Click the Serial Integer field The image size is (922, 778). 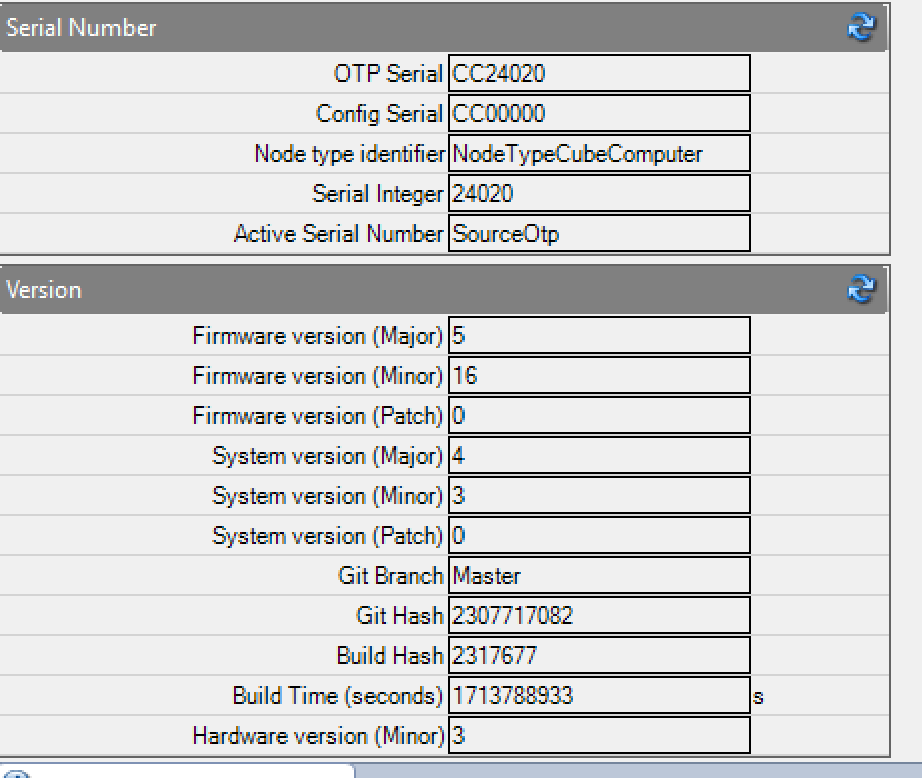point(599,193)
